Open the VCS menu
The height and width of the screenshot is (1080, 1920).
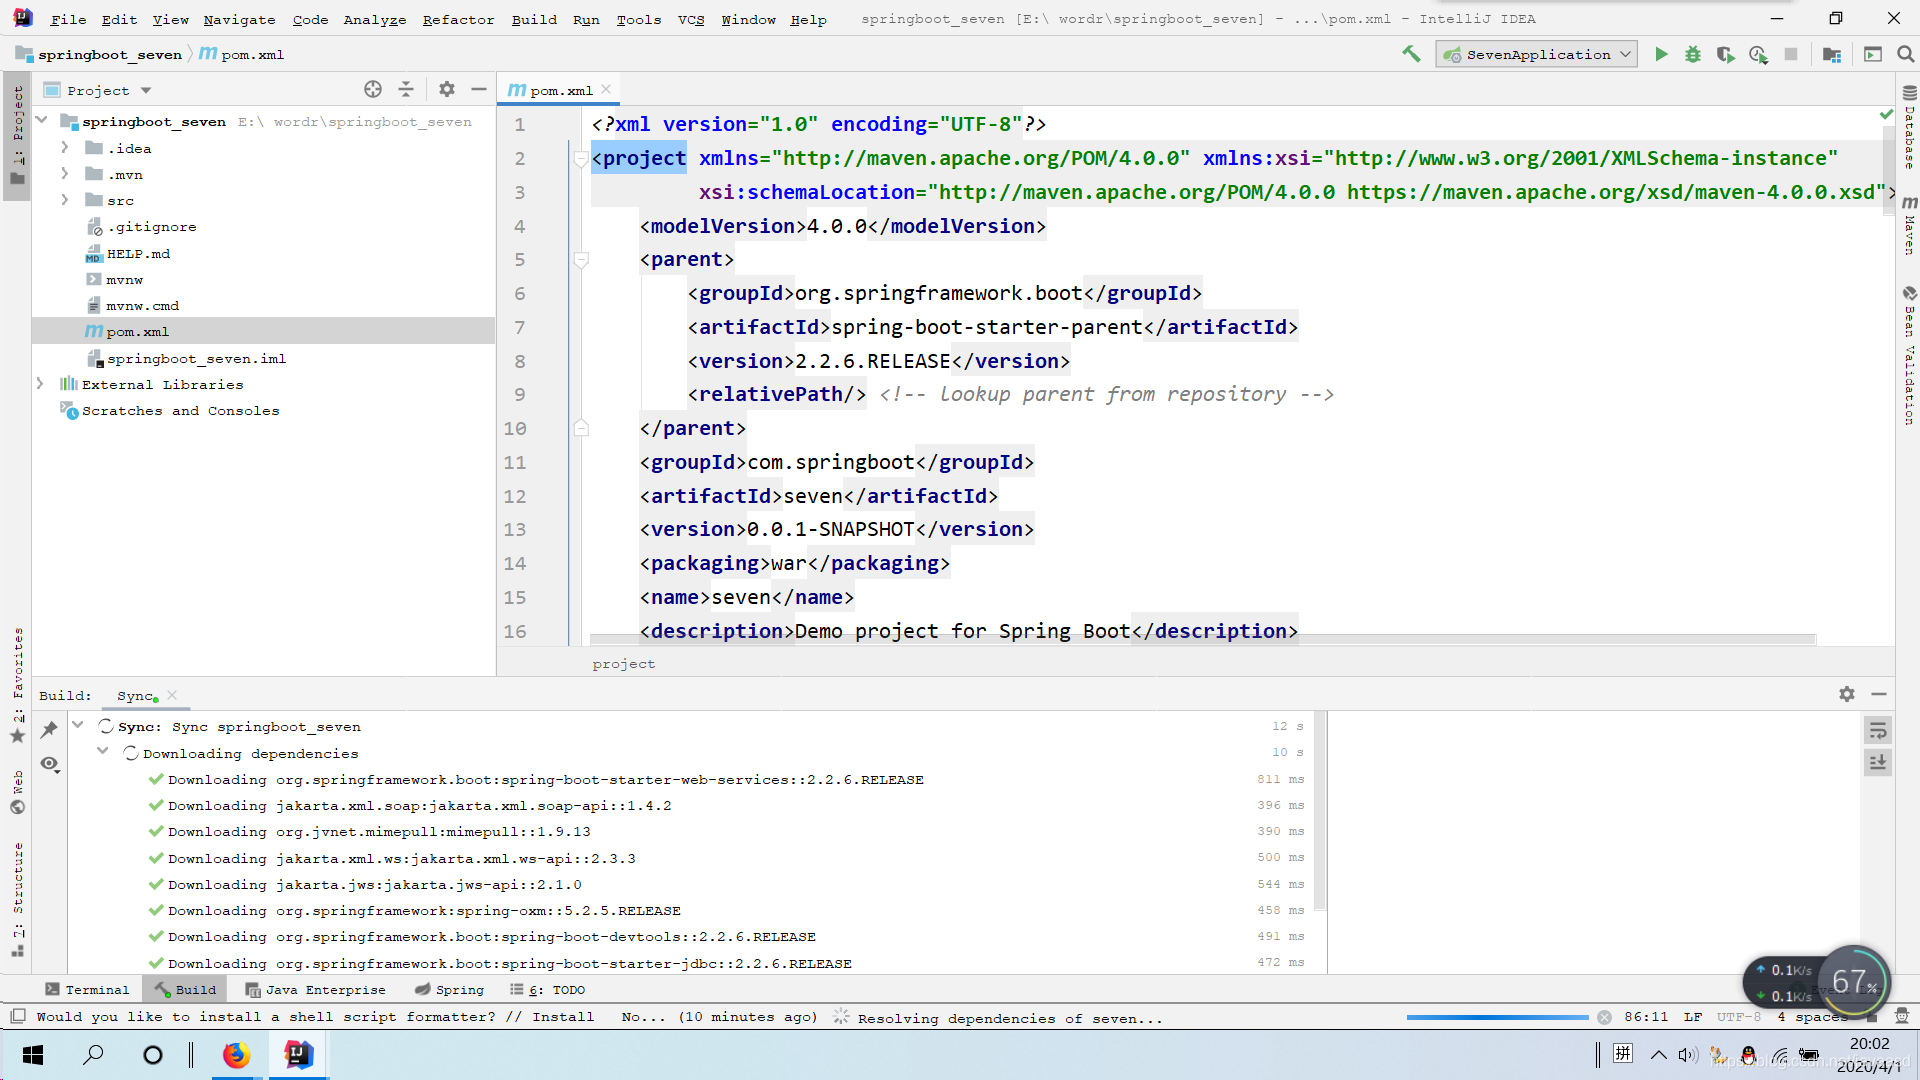click(691, 19)
